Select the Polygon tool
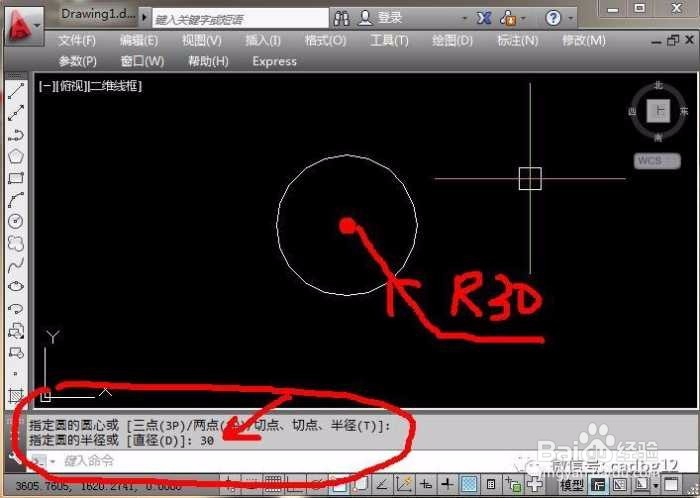Image resolution: width=700 pixels, height=498 pixels. coord(16,156)
